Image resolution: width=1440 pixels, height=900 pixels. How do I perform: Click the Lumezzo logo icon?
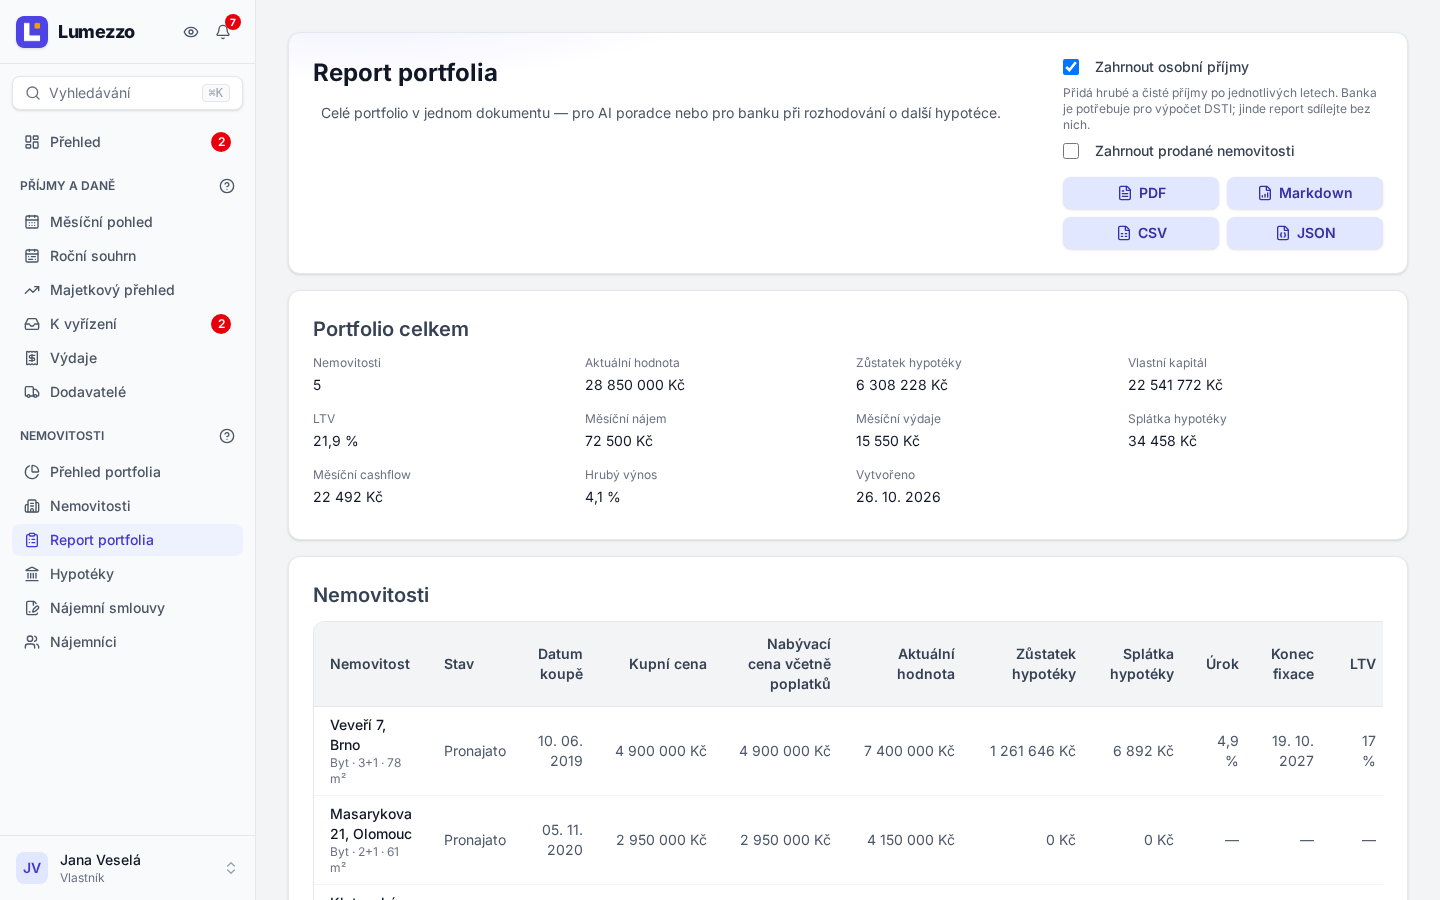(32, 32)
